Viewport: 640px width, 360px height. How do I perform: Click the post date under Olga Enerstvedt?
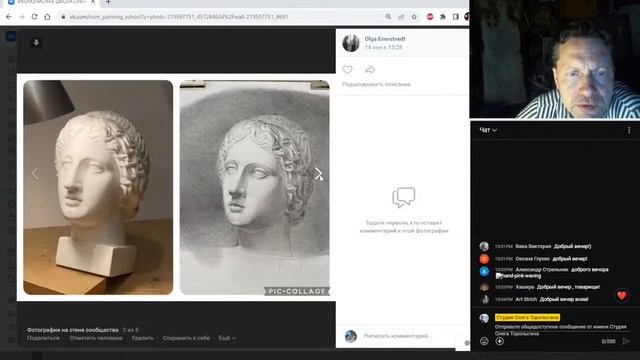coord(383,47)
